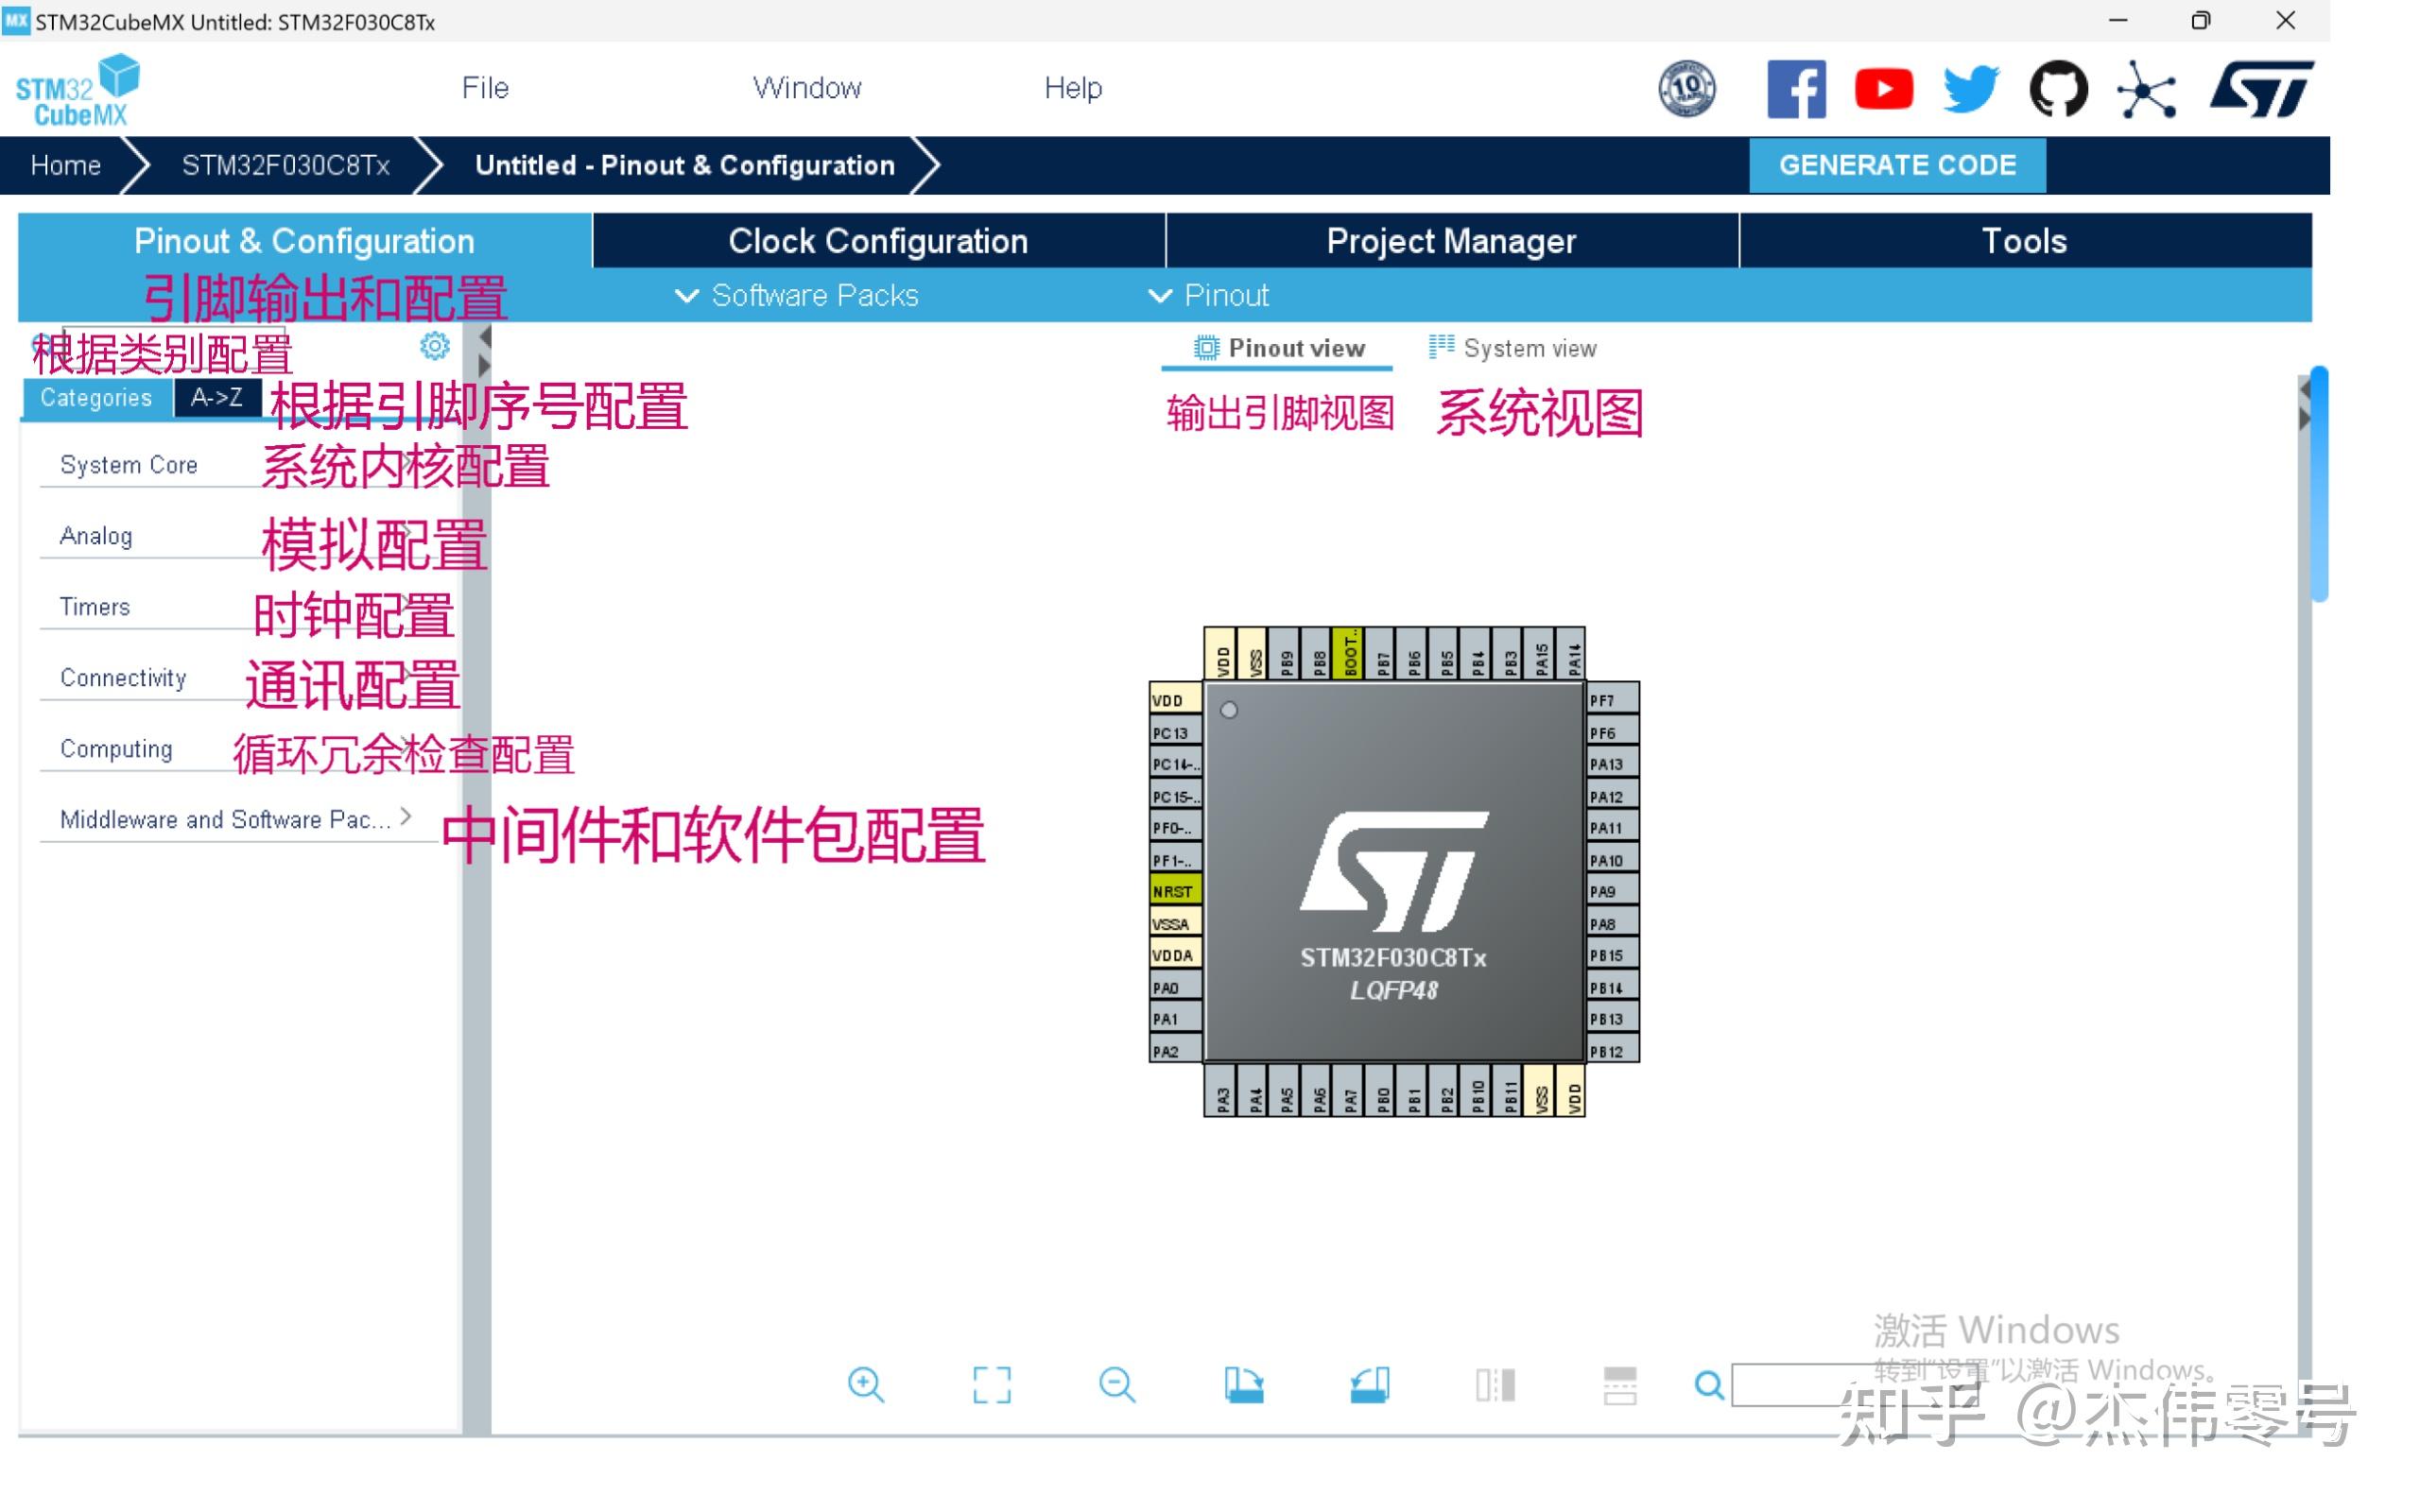Show Categories list view
The width and height of the screenshot is (2420, 1512).
pyautogui.click(x=96, y=398)
